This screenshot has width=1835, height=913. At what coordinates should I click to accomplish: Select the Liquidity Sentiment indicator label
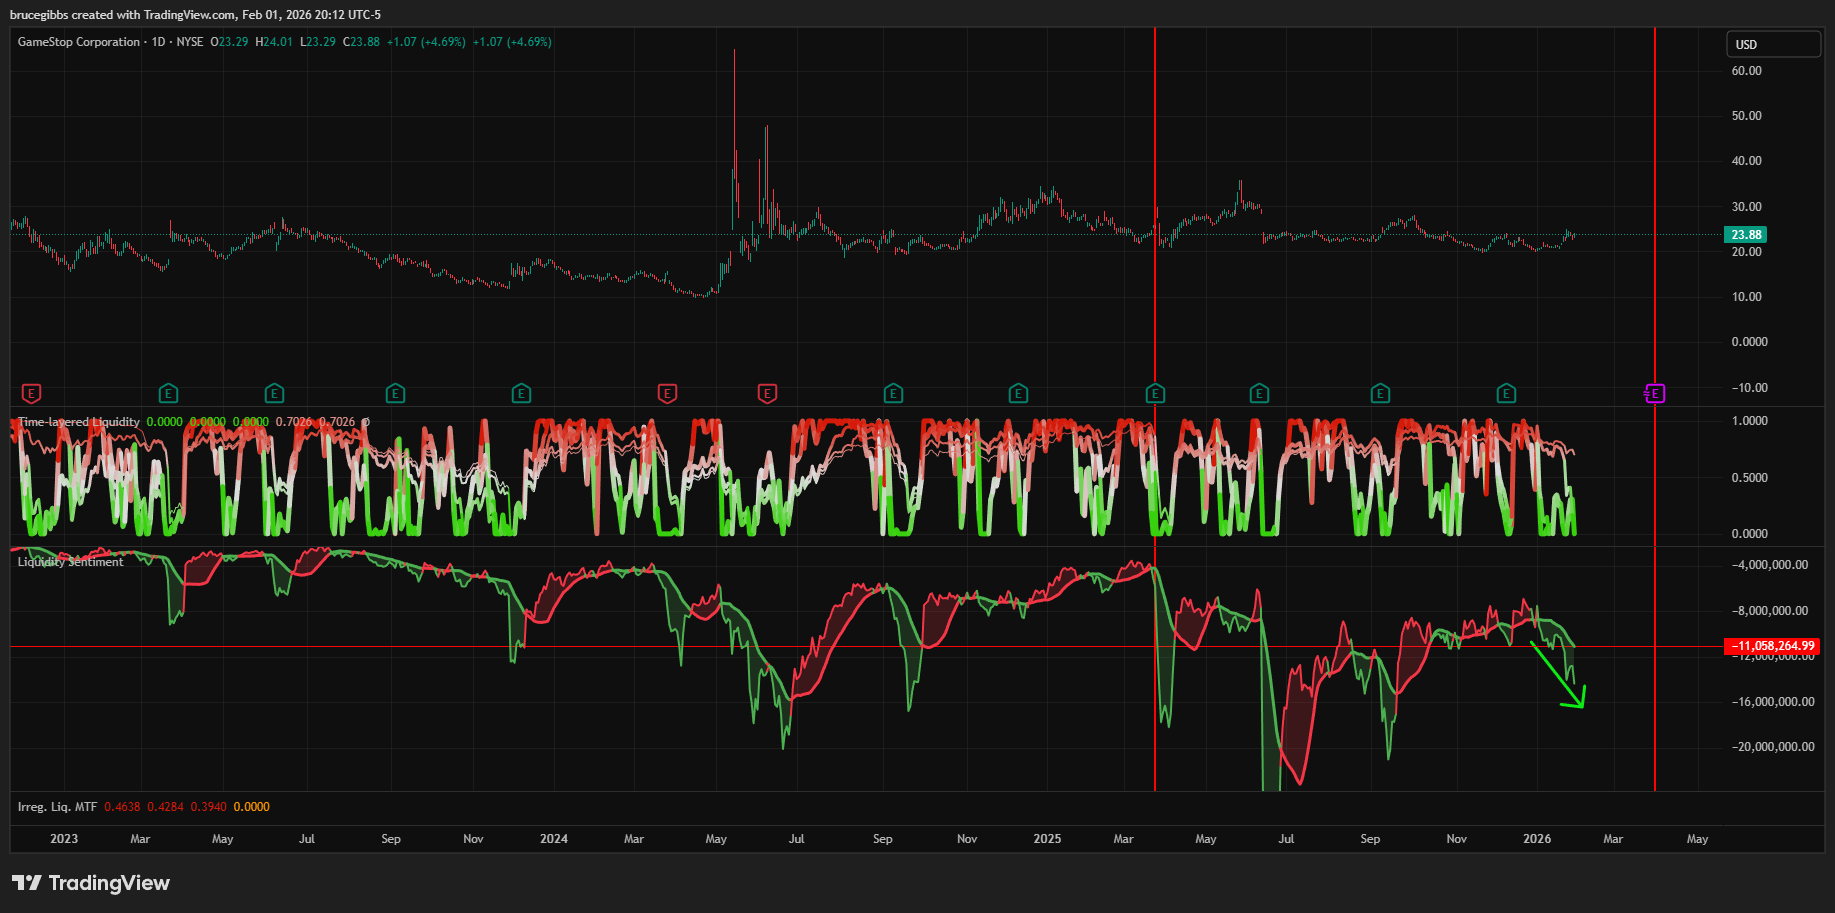71,562
